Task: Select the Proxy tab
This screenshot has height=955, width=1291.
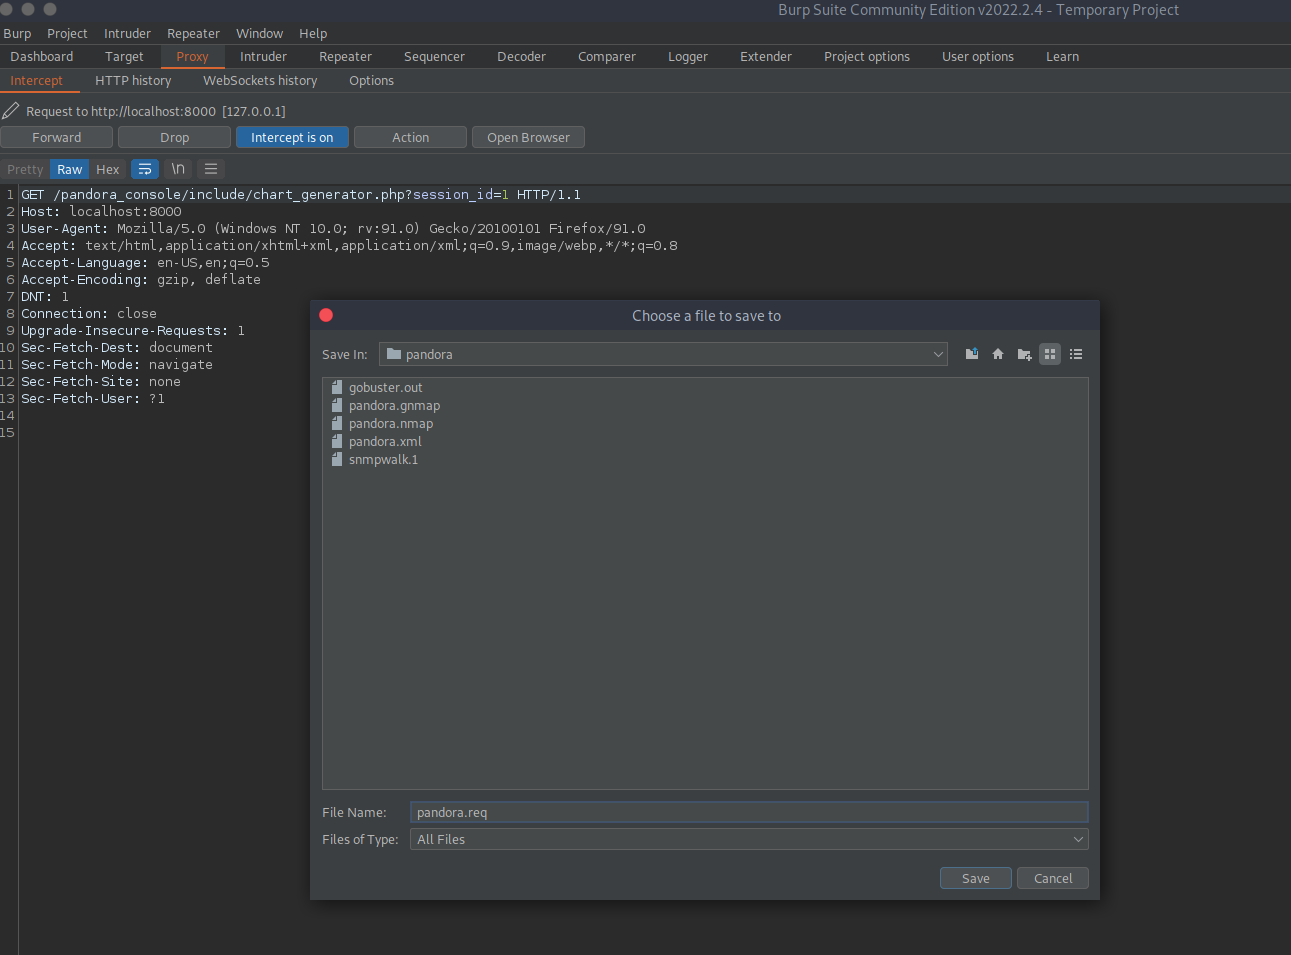Action: point(192,56)
